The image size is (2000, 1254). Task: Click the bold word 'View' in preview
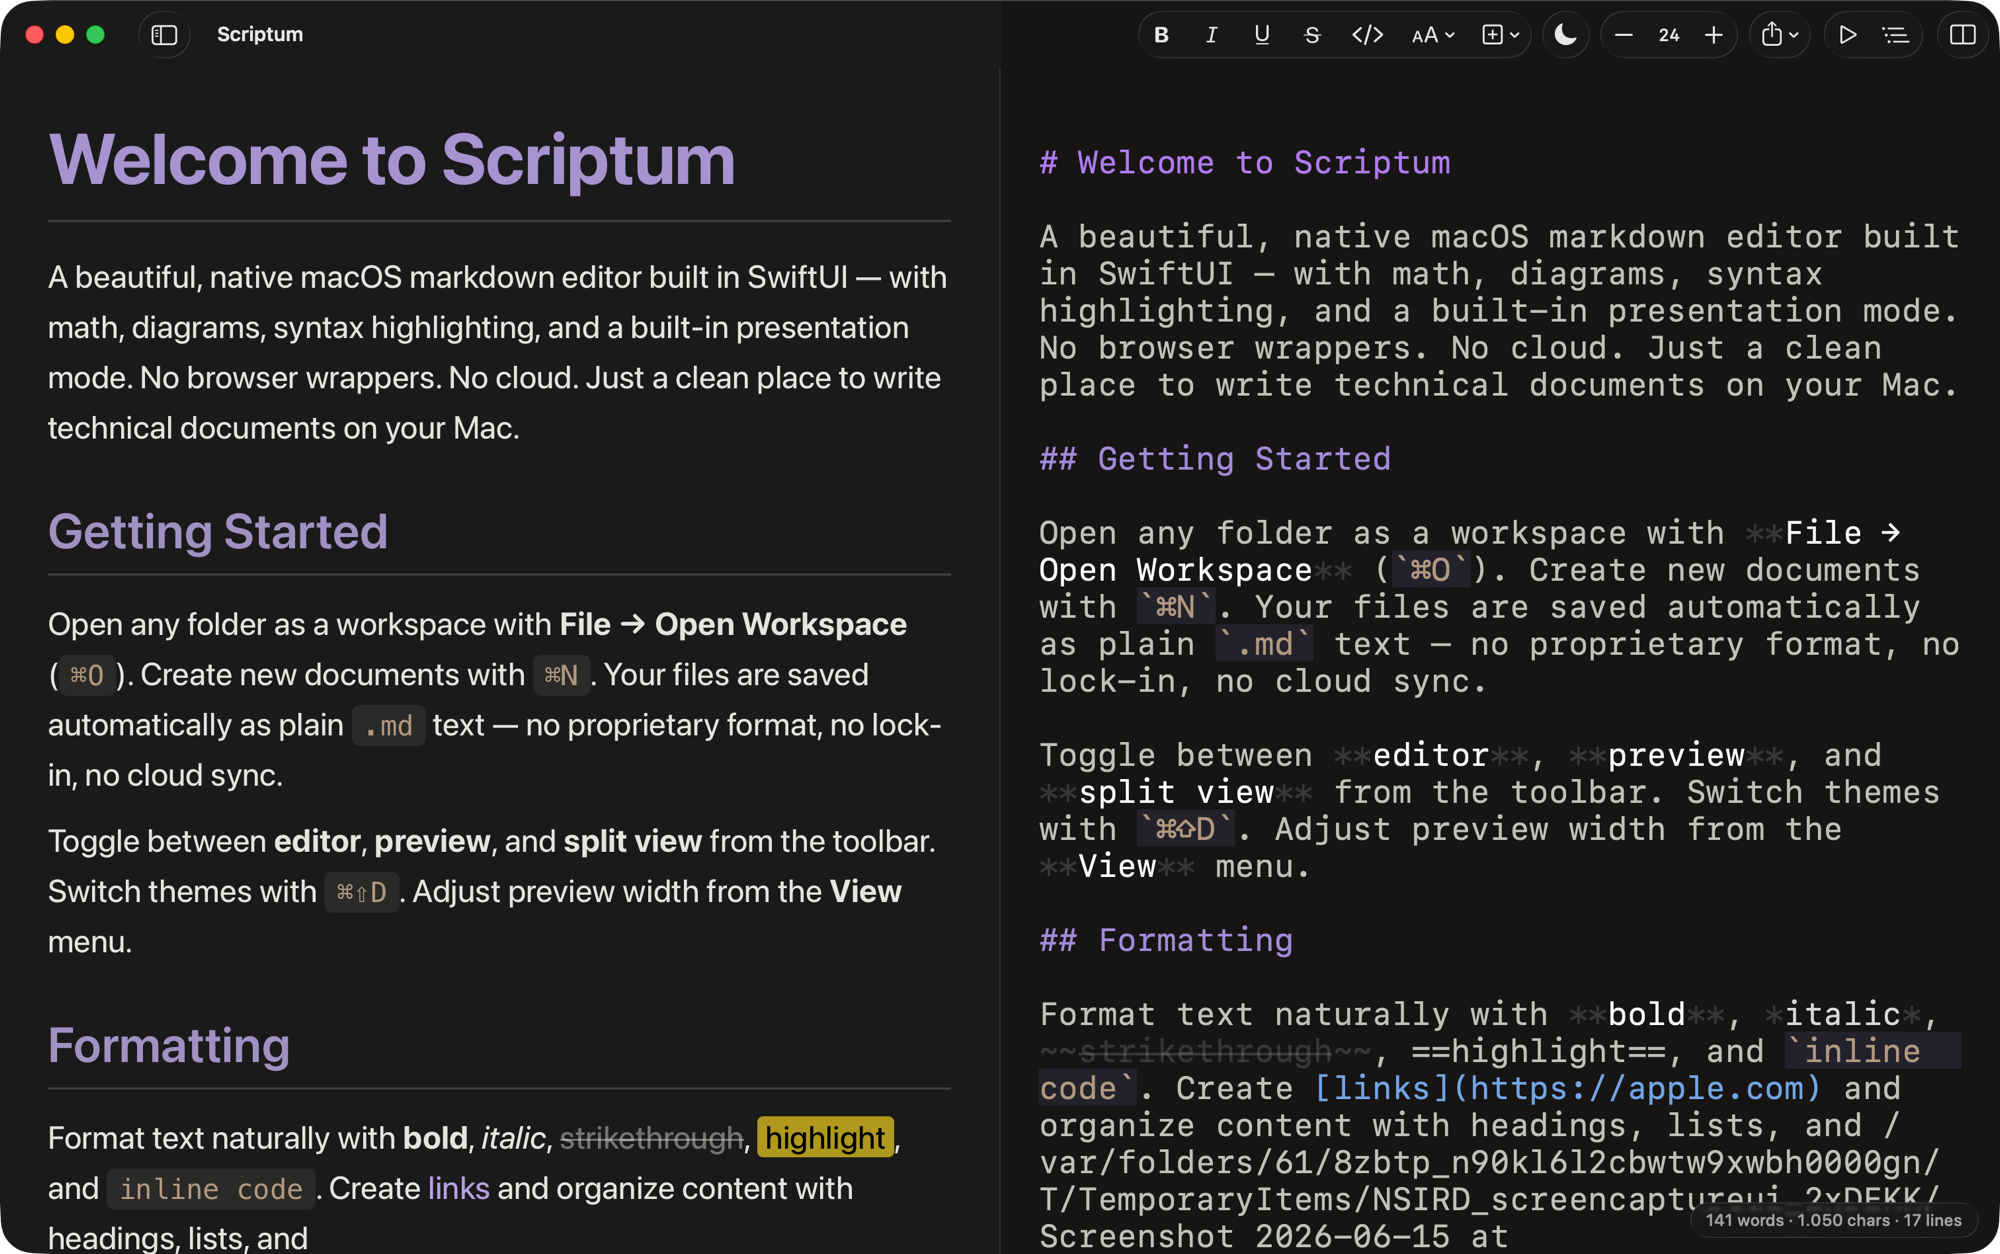(866, 891)
